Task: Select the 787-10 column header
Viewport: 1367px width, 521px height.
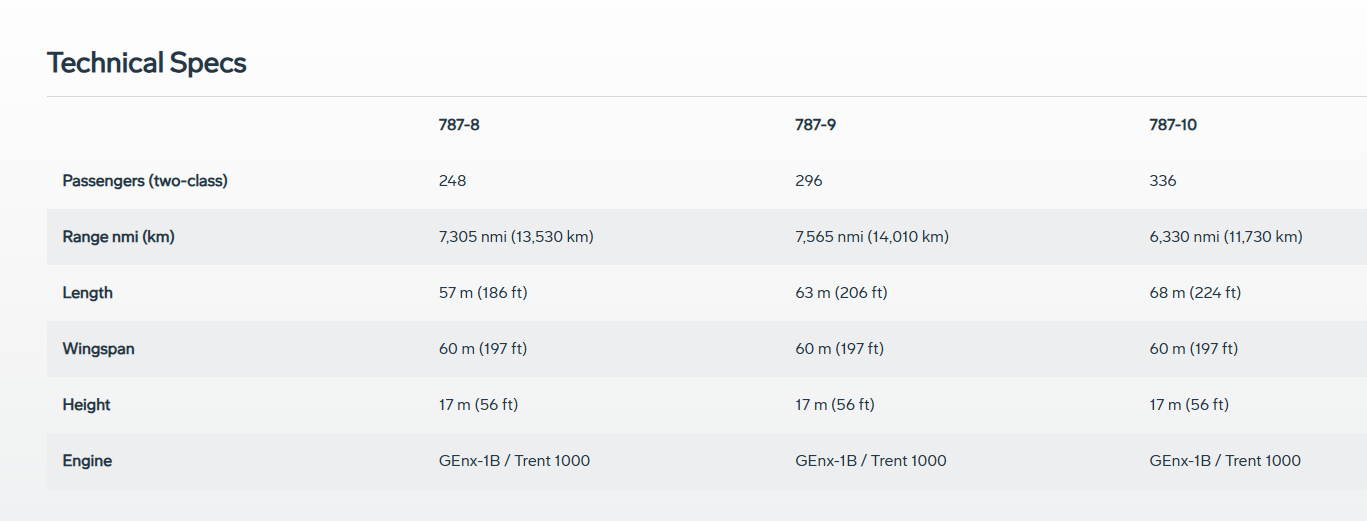Action: 1173,125
